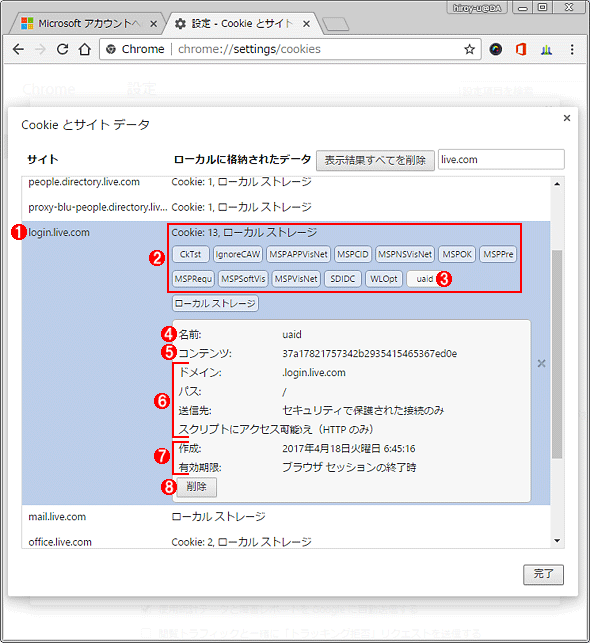
Task: Select the CkTst cookie chip
Action: pos(191,254)
